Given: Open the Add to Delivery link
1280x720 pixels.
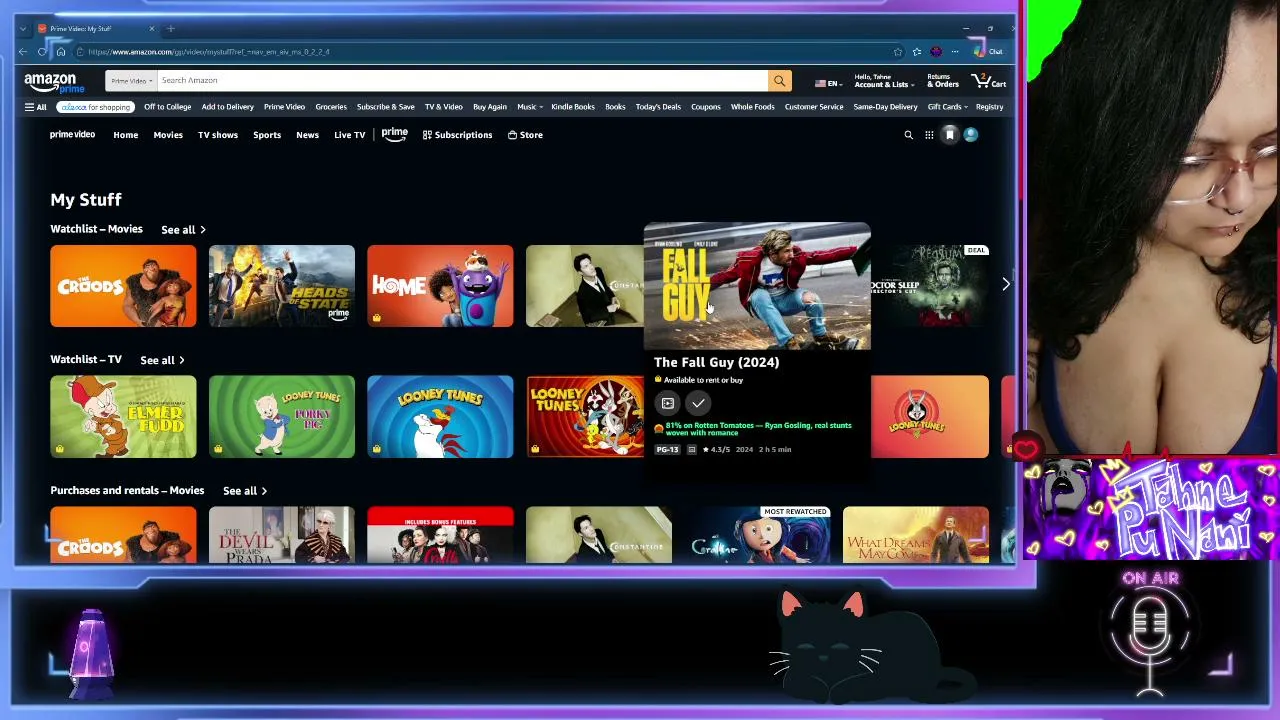Looking at the screenshot, I should click(228, 107).
